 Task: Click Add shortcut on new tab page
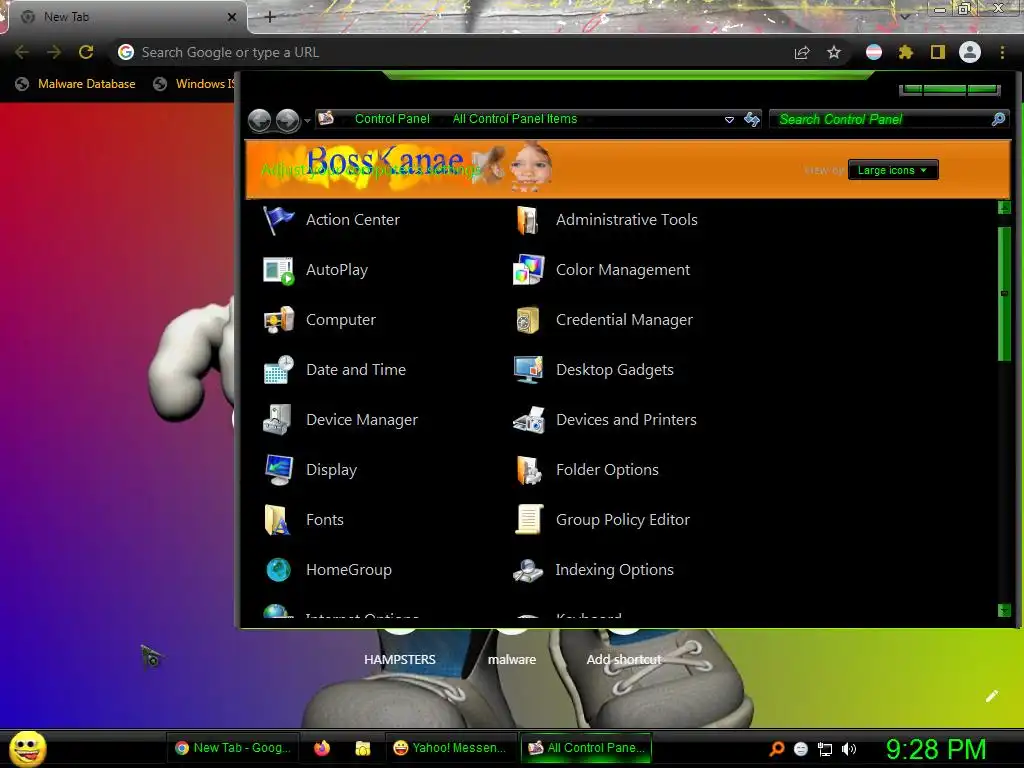pos(624,660)
